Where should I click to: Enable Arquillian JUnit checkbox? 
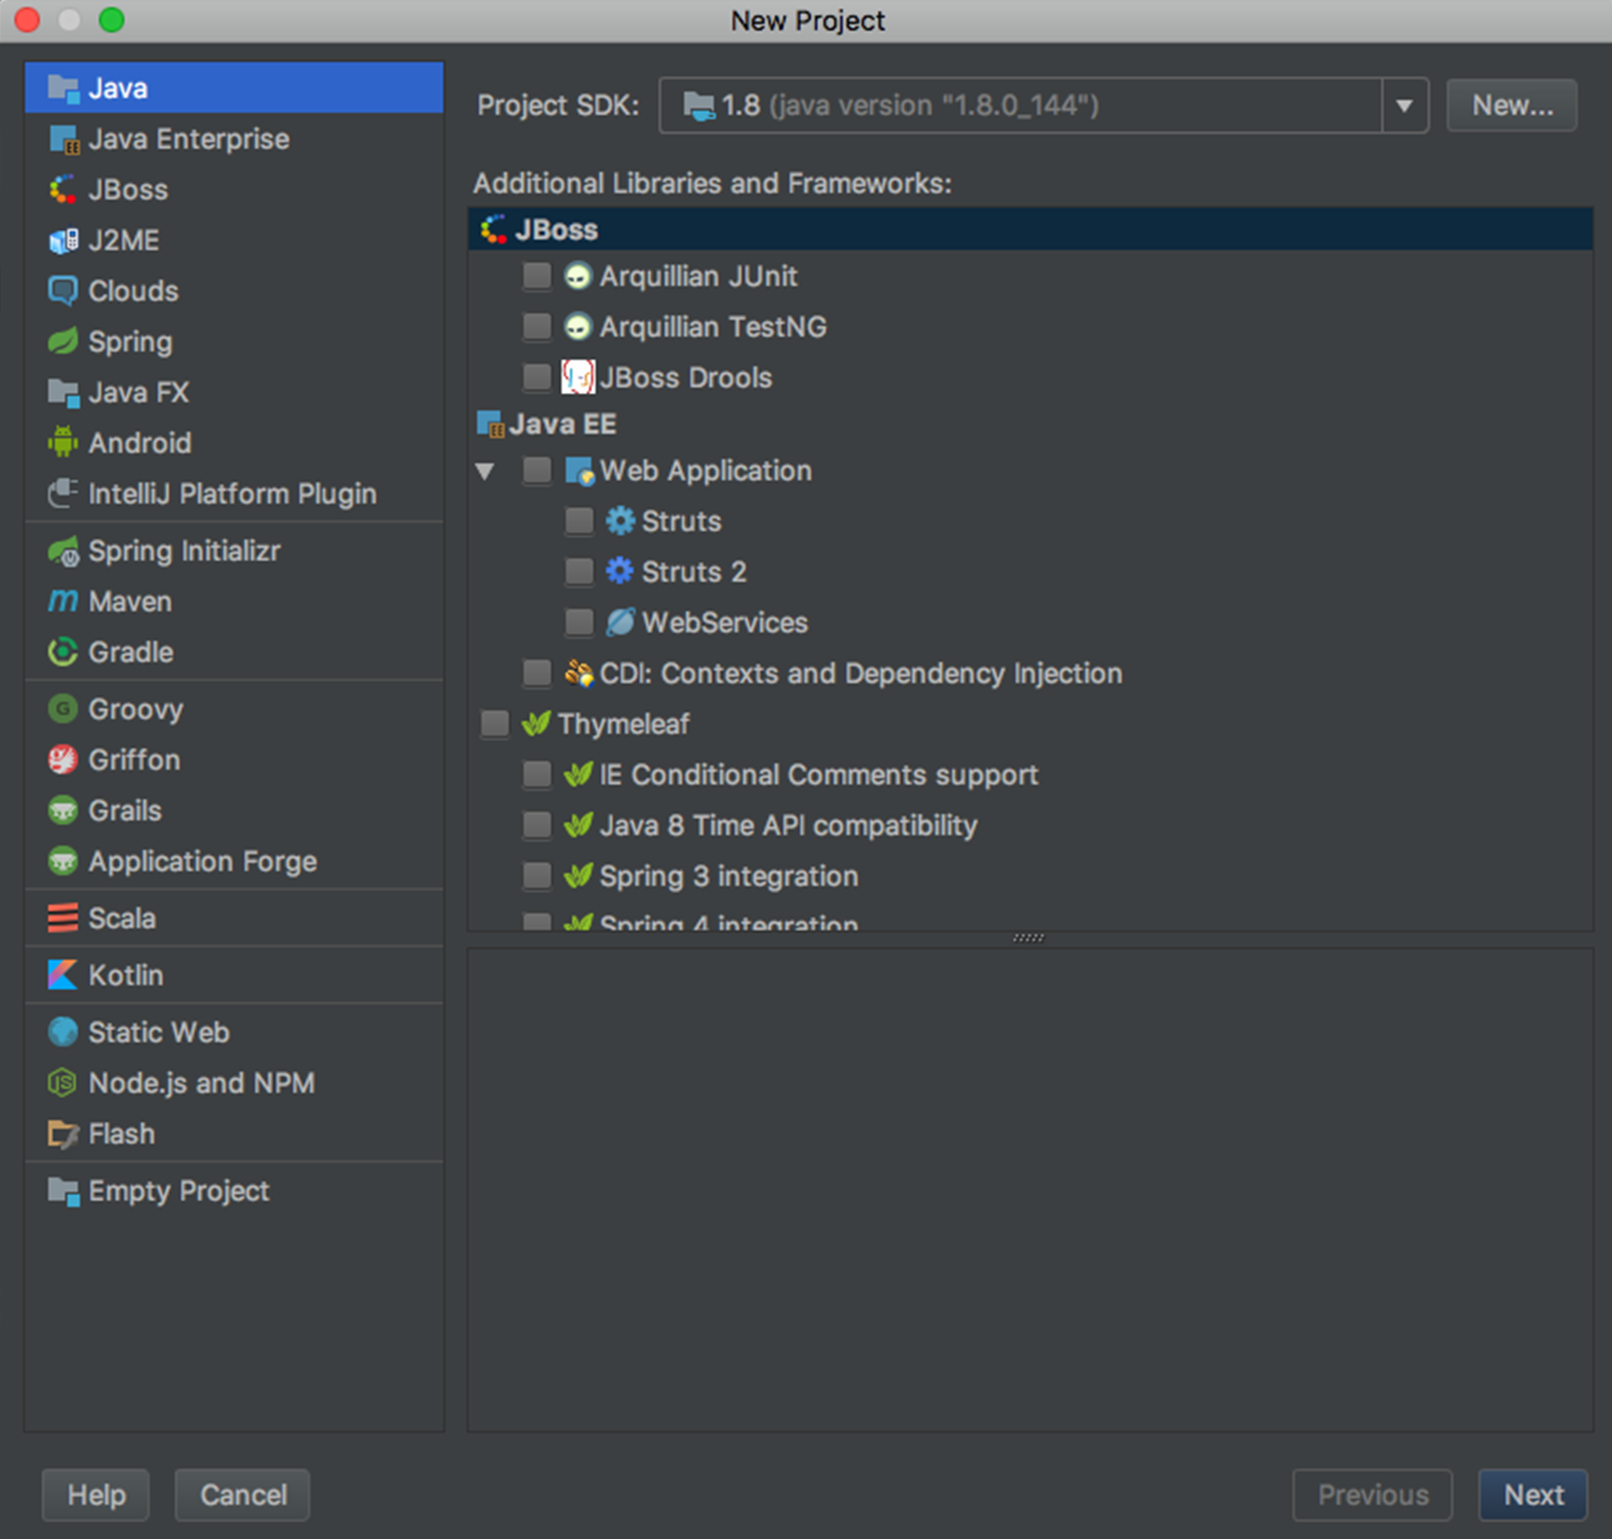pos(537,276)
